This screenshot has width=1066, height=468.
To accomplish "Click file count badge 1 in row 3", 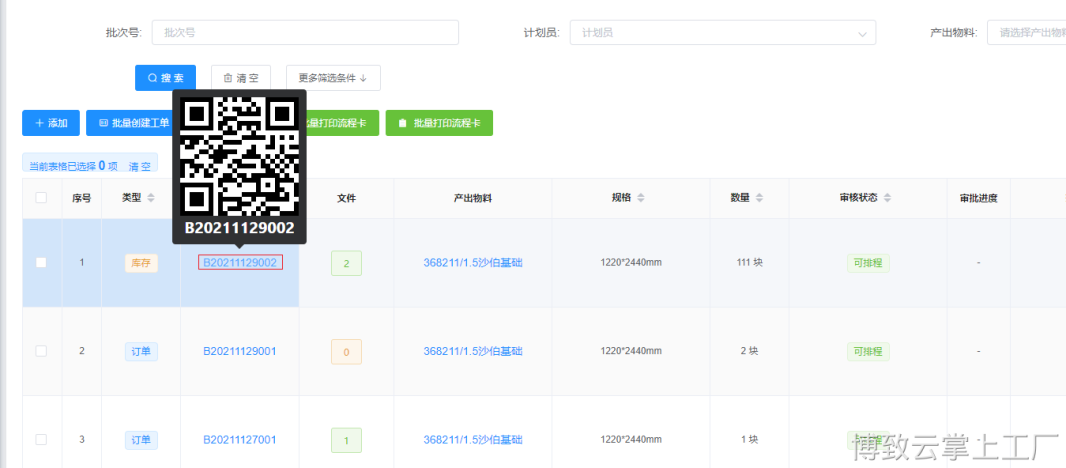I will 347,440.
